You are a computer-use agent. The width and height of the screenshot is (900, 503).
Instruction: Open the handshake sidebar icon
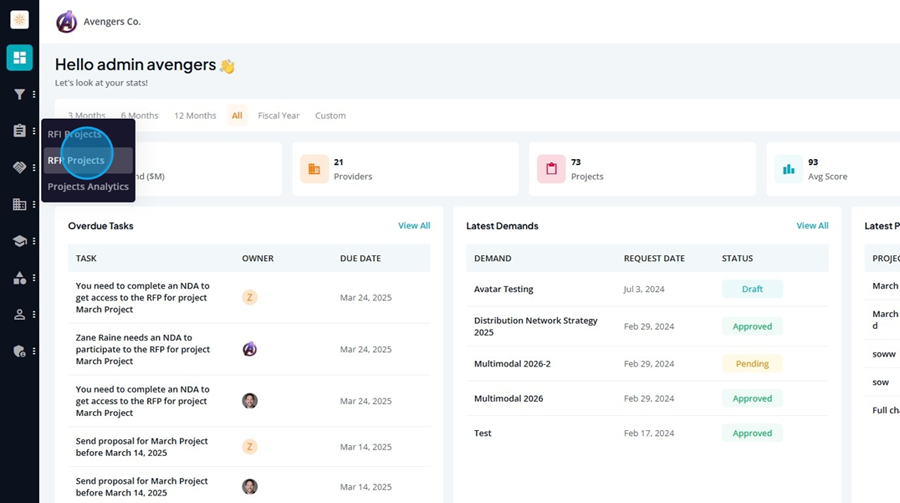[x=20, y=168]
